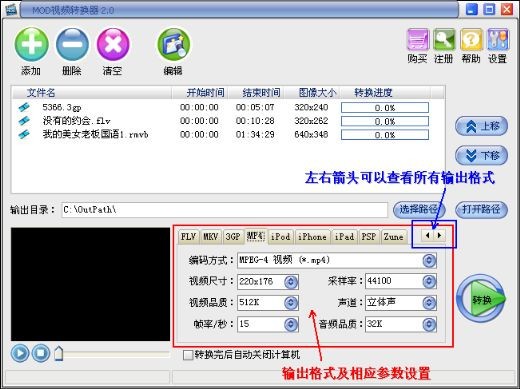Start conversion with the green 转换 button
520x389 pixels.
point(481,299)
